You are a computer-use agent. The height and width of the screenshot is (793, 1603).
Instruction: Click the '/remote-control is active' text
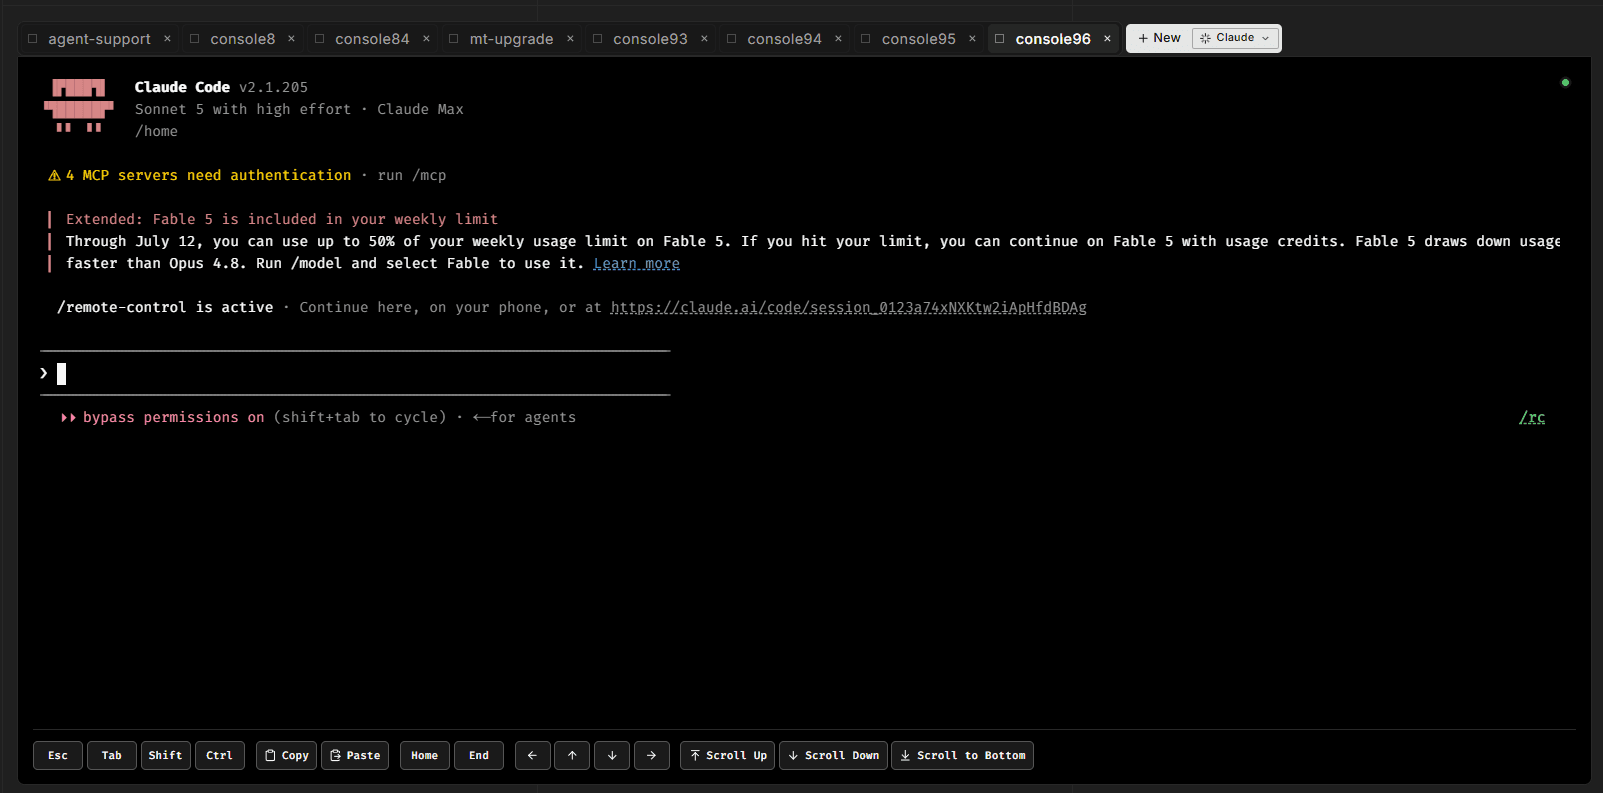[165, 307]
